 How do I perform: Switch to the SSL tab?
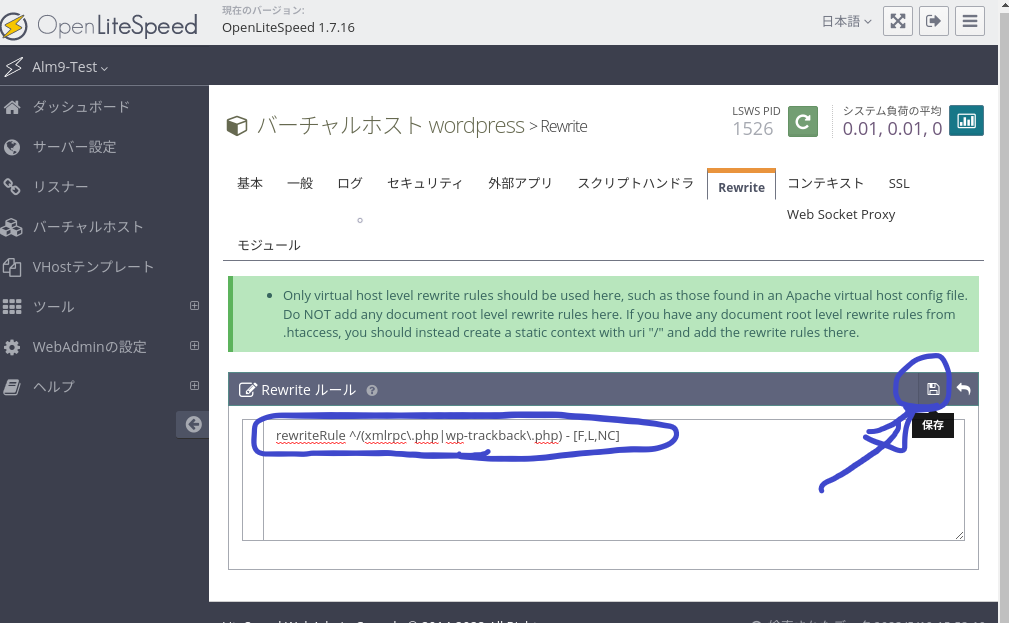click(899, 183)
